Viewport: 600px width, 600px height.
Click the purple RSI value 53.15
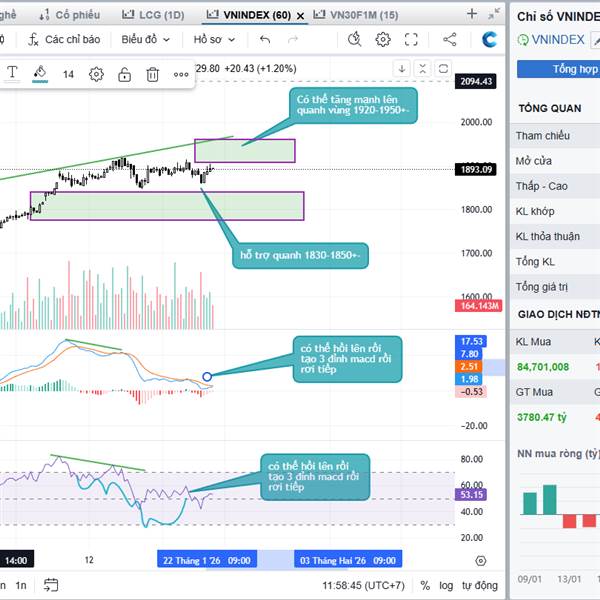(471, 494)
